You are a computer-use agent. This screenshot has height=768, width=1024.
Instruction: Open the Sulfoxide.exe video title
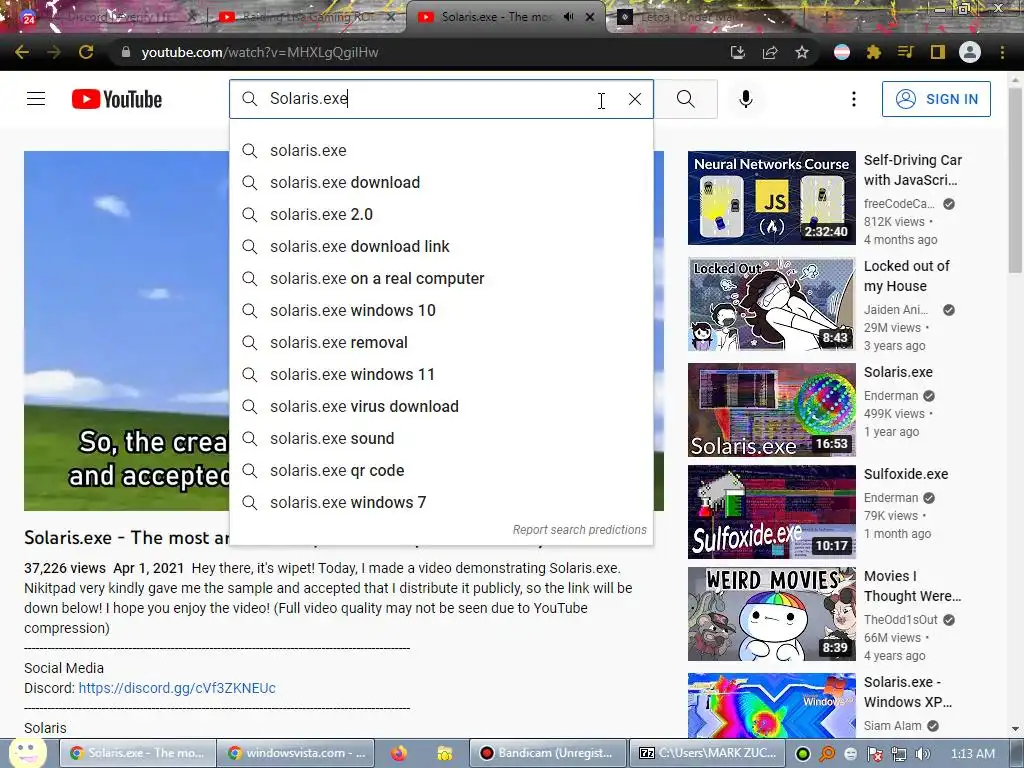tap(906, 474)
